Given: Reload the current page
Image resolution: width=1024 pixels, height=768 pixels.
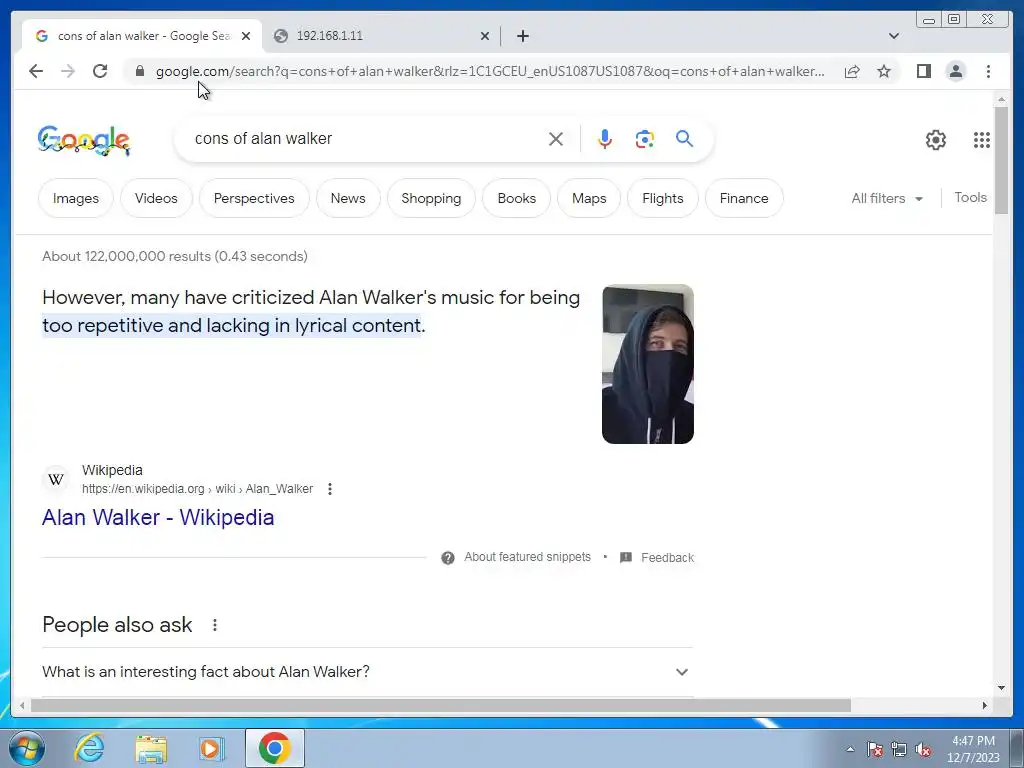Looking at the screenshot, I should [100, 71].
